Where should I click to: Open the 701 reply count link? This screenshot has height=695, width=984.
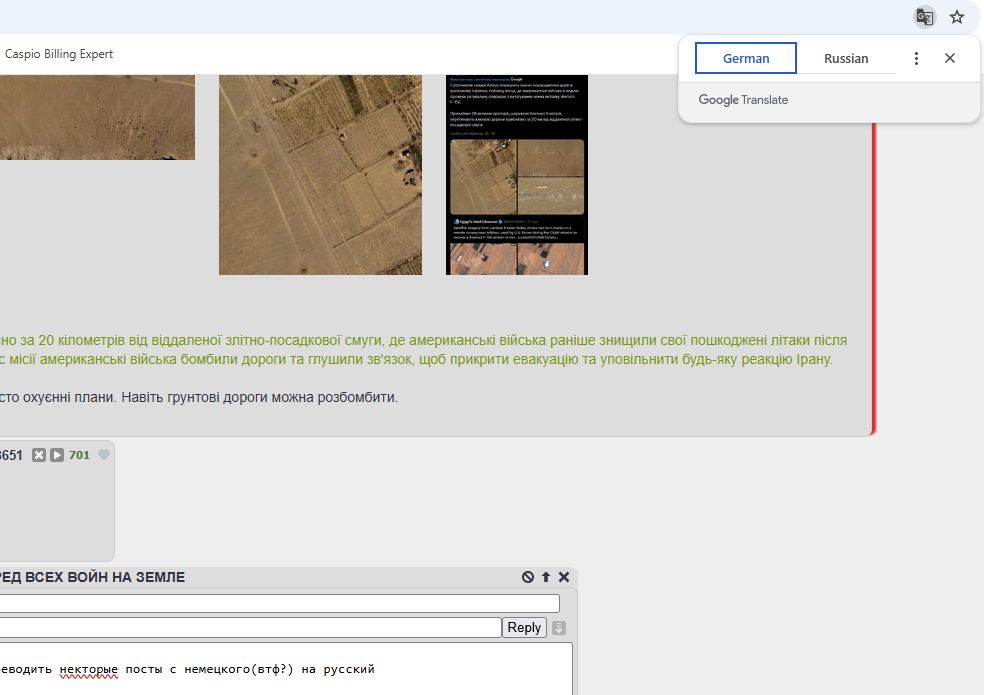click(79, 455)
